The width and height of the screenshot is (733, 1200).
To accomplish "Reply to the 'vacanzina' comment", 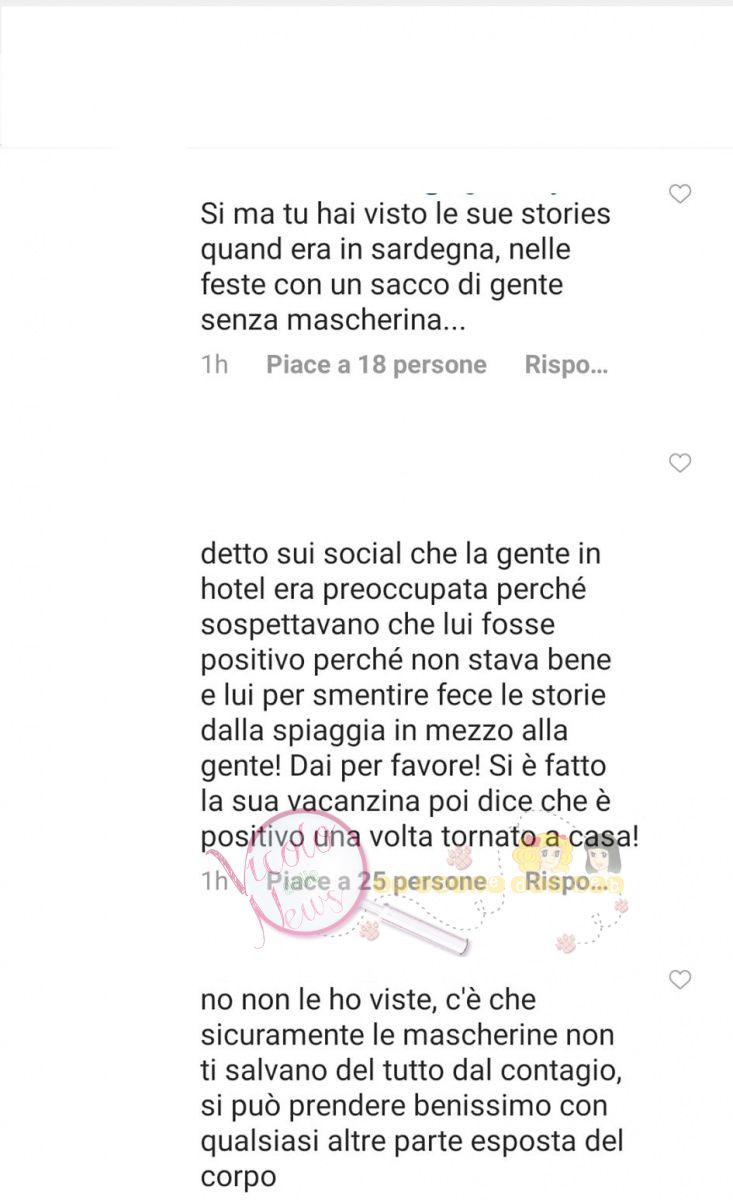I will (566, 882).
